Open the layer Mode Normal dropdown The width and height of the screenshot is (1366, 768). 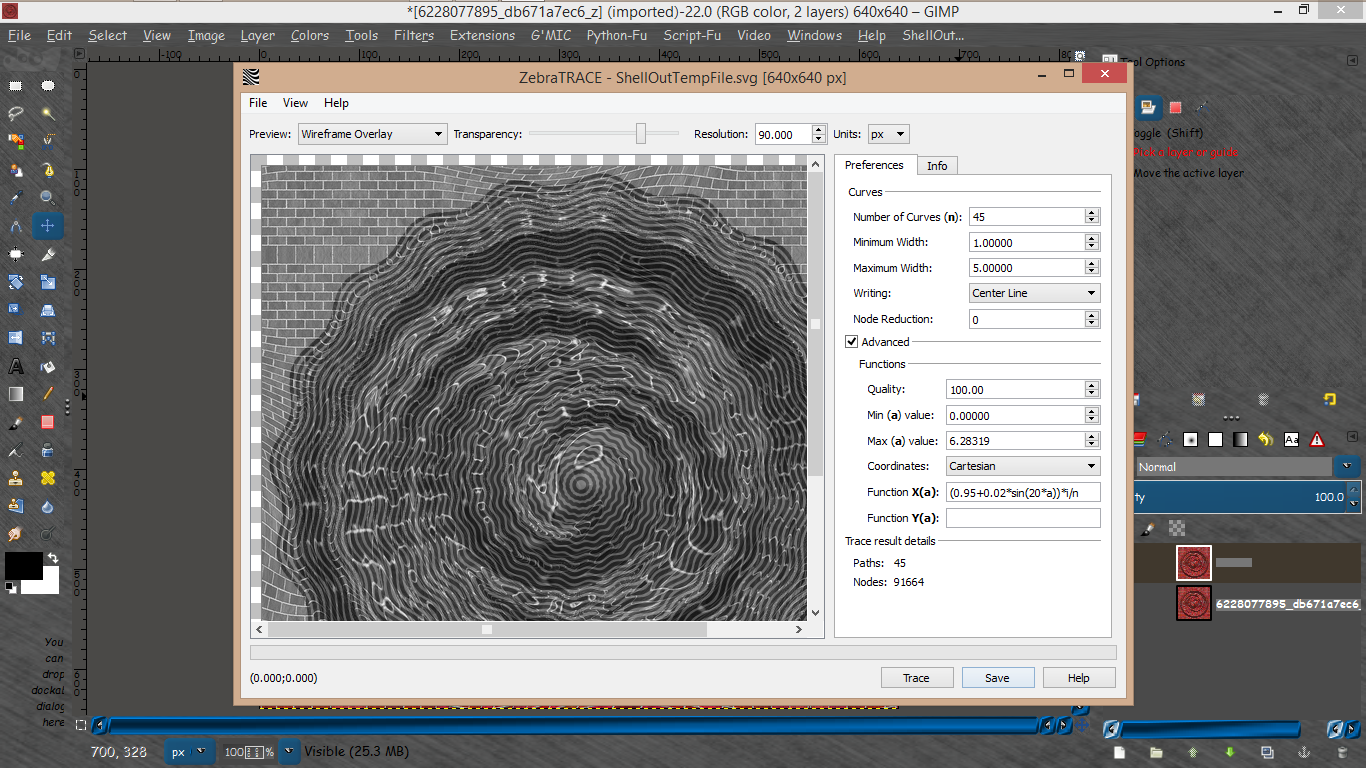point(1247,467)
